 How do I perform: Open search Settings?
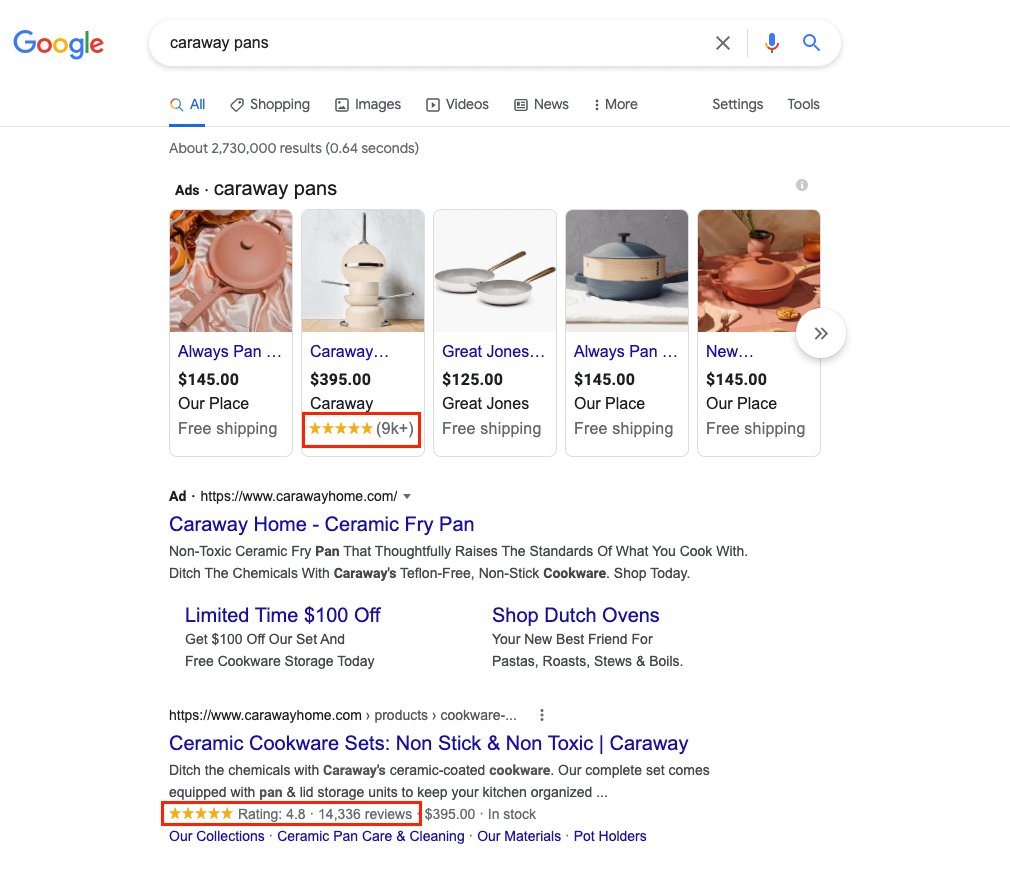(738, 104)
